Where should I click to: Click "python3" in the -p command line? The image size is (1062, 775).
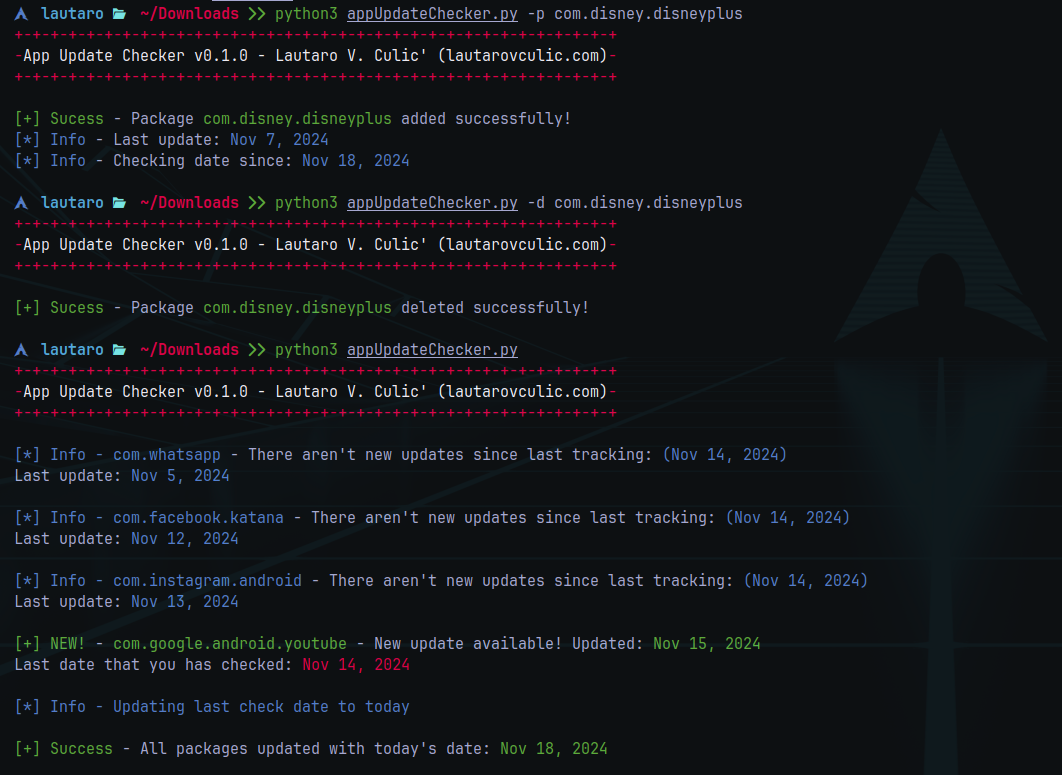point(306,14)
